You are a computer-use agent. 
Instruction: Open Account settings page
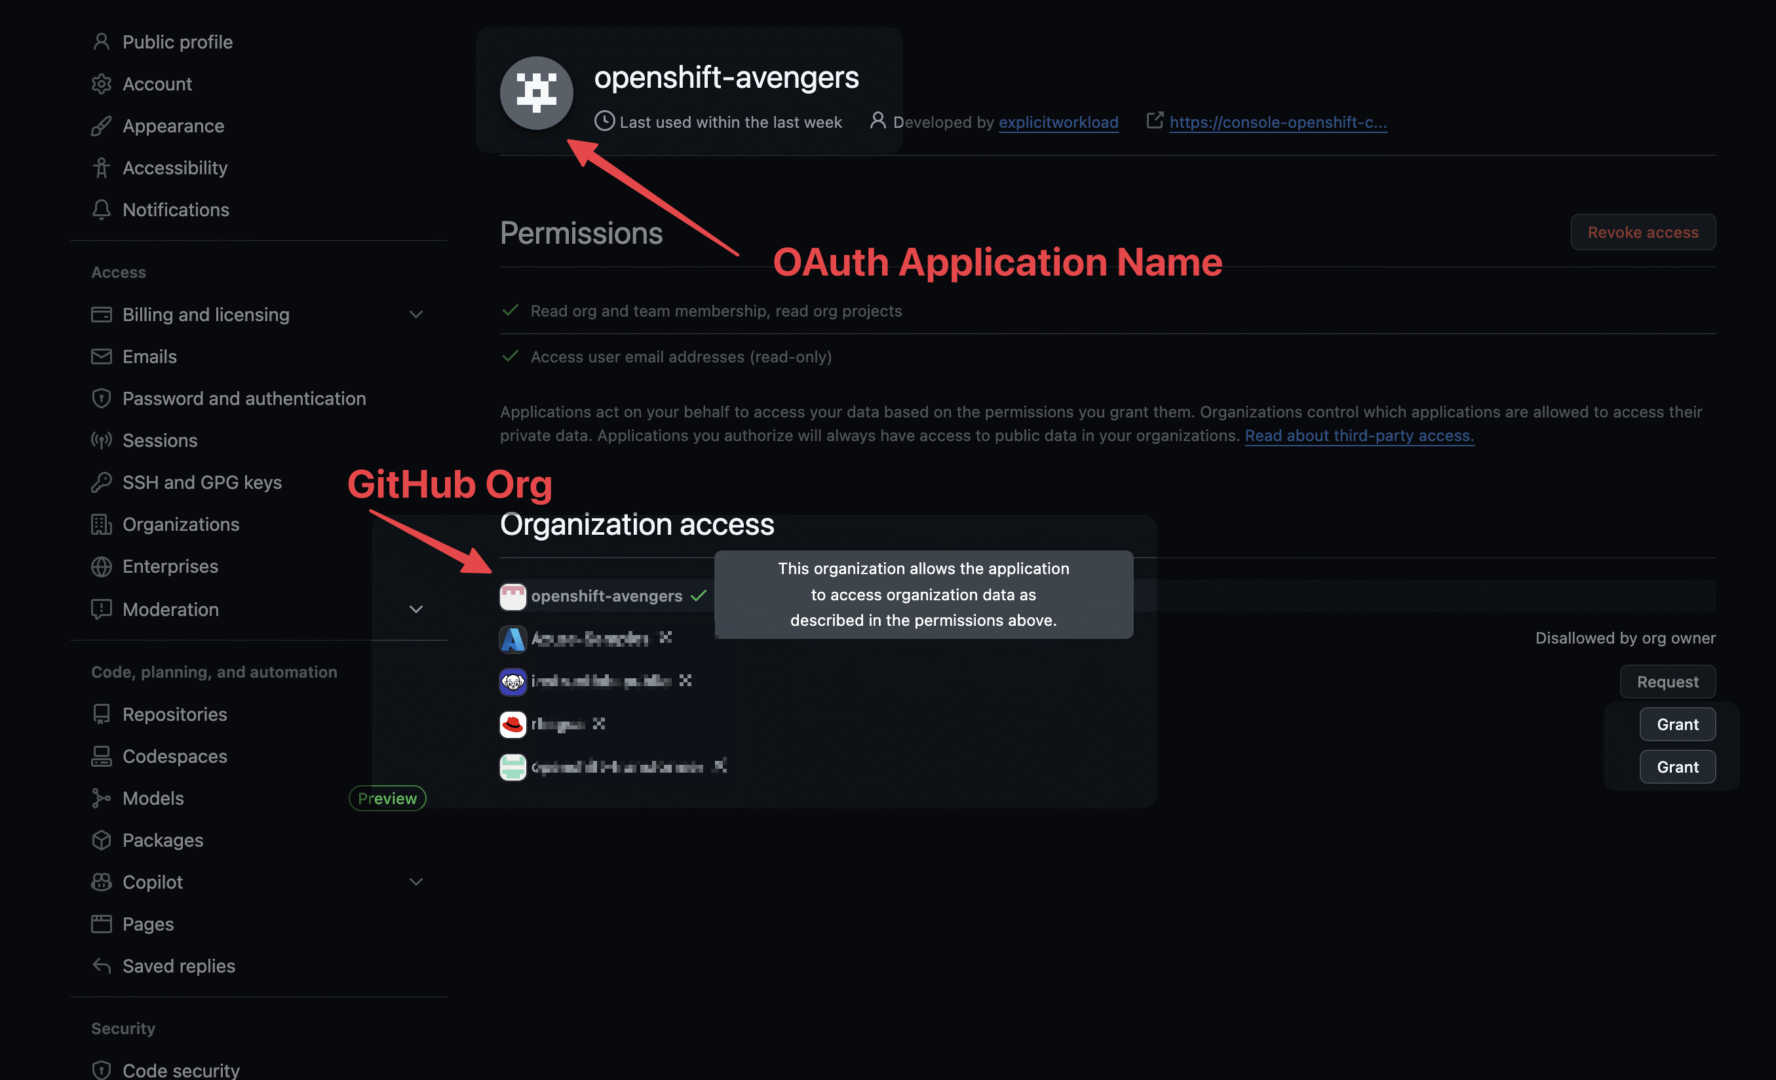157,84
